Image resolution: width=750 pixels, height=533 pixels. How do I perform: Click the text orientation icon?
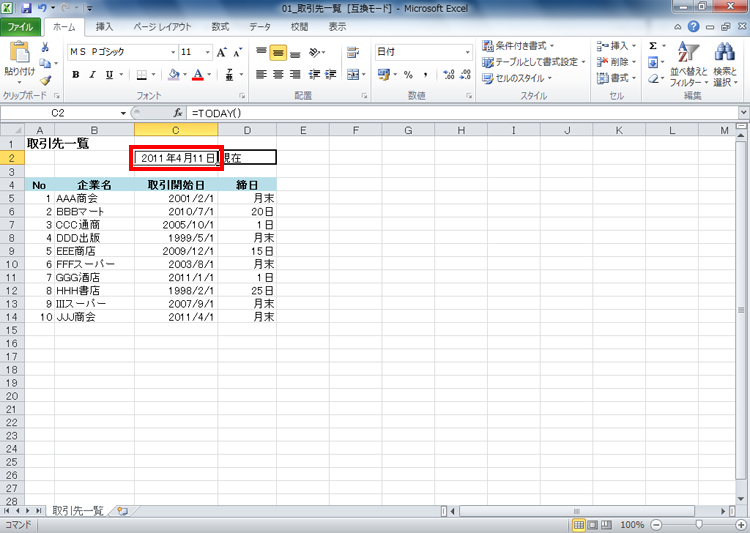point(314,53)
